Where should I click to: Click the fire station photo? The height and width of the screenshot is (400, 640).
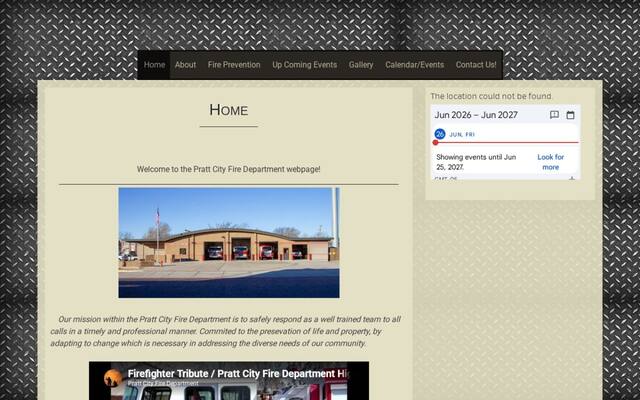tap(229, 242)
